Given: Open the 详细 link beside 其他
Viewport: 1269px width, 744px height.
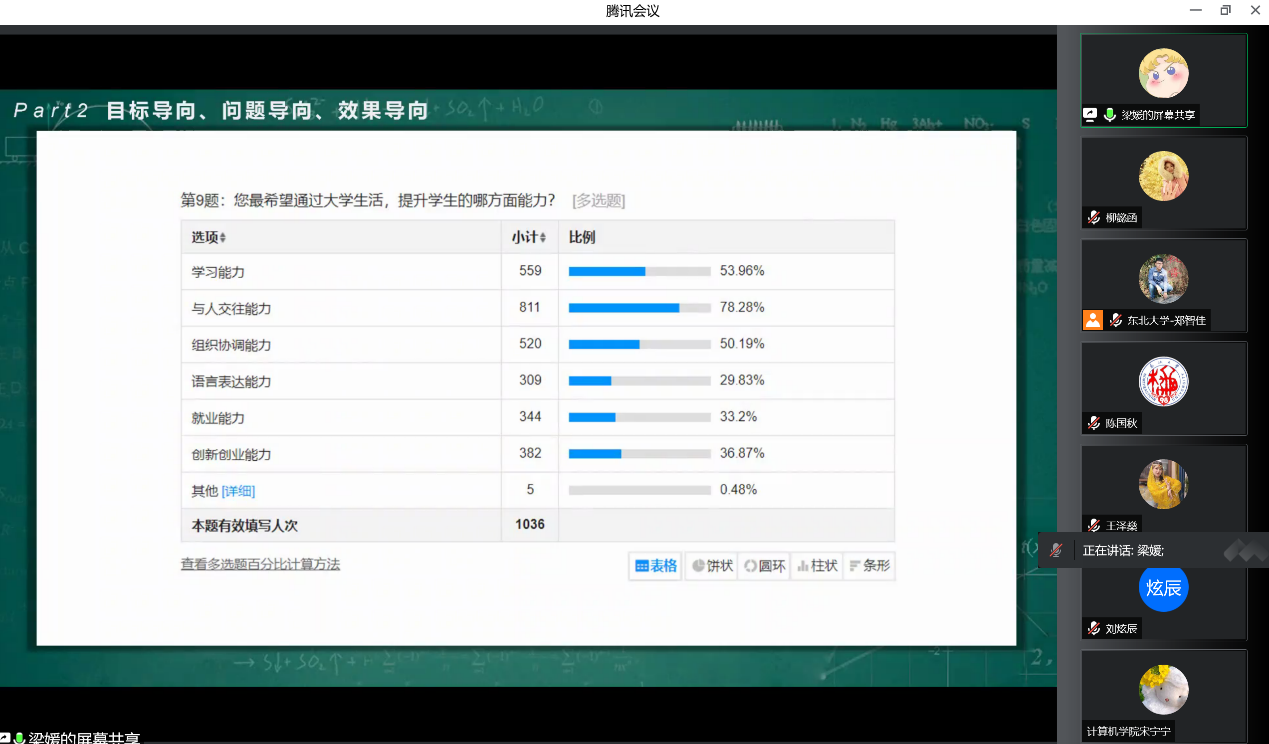Looking at the screenshot, I should pyautogui.click(x=238, y=491).
